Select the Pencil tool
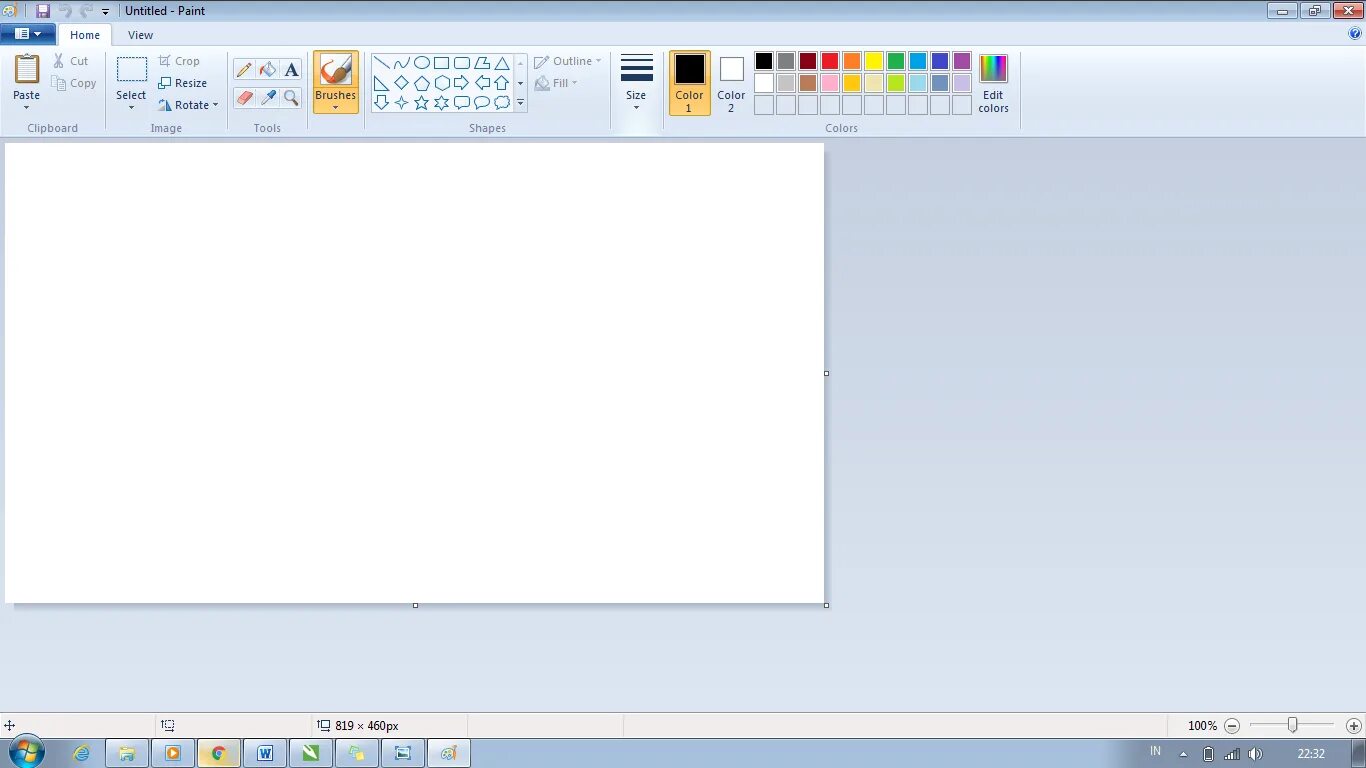Image resolution: width=1366 pixels, height=768 pixels. [x=244, y=70]
